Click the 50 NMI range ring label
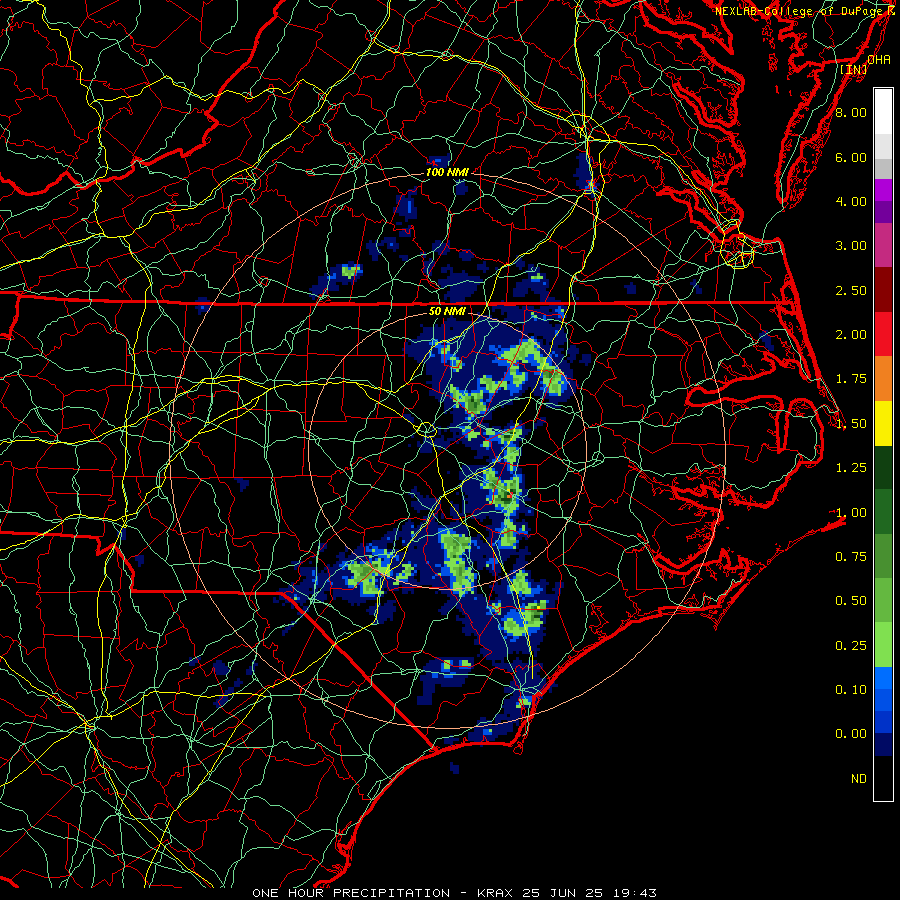The height and width of the screenshot is (900, 900). pyautogui.click(x=447, y=312)
